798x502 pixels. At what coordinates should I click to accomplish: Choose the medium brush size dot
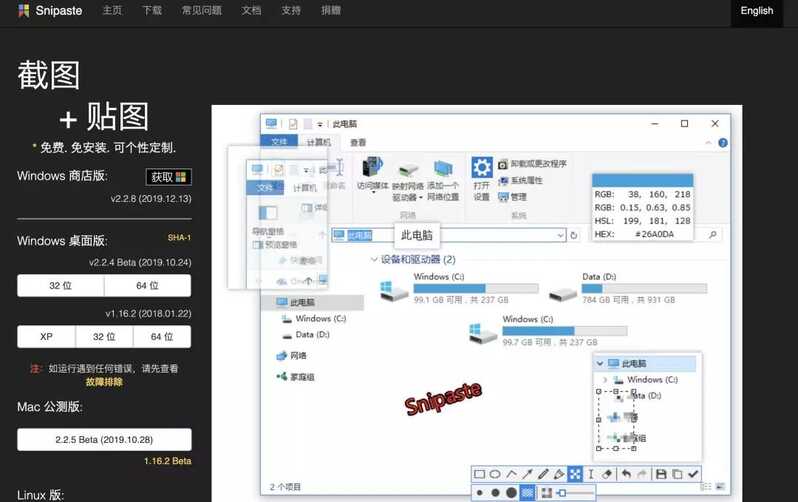(x=495, y=493)
